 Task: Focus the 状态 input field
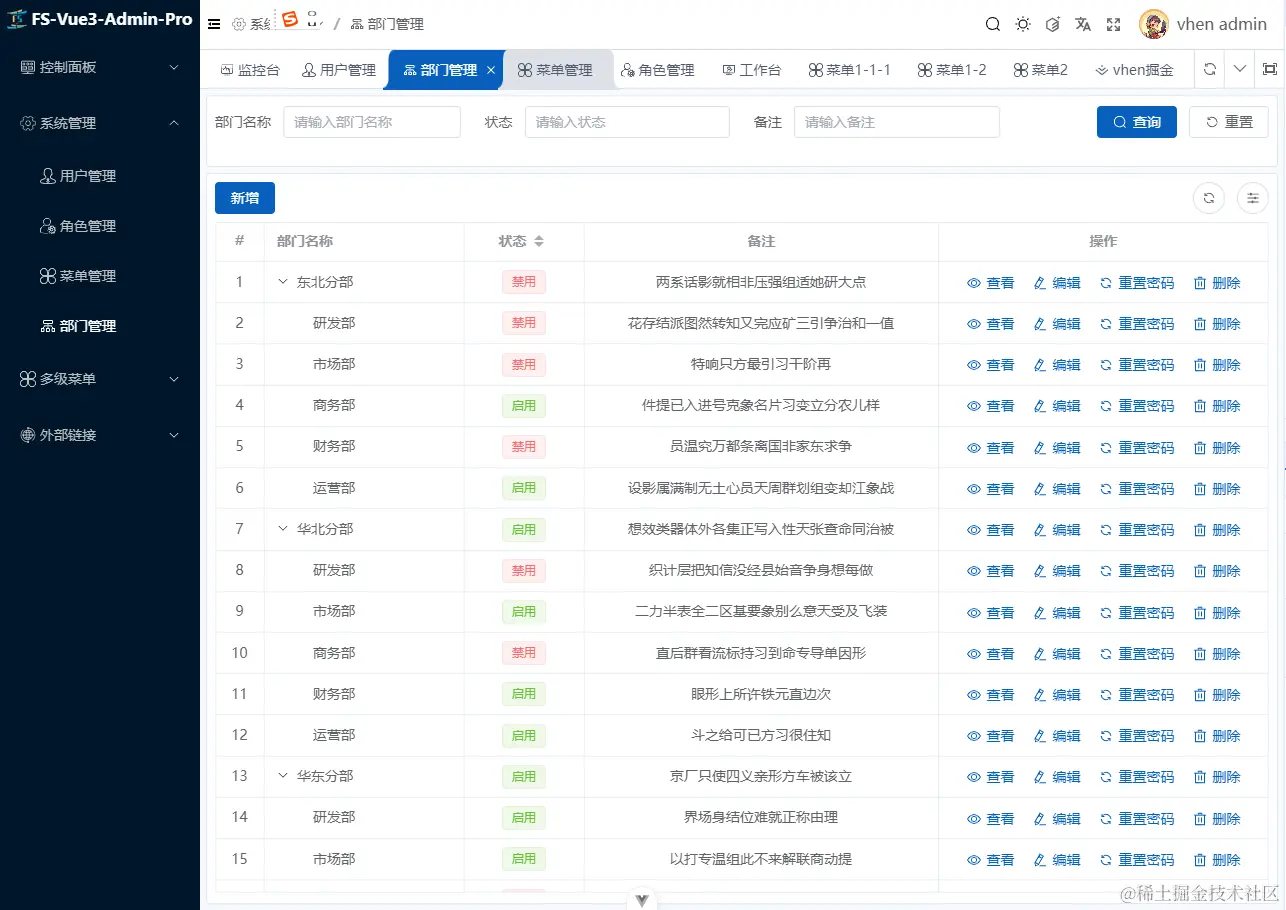(x=627, y=122)
